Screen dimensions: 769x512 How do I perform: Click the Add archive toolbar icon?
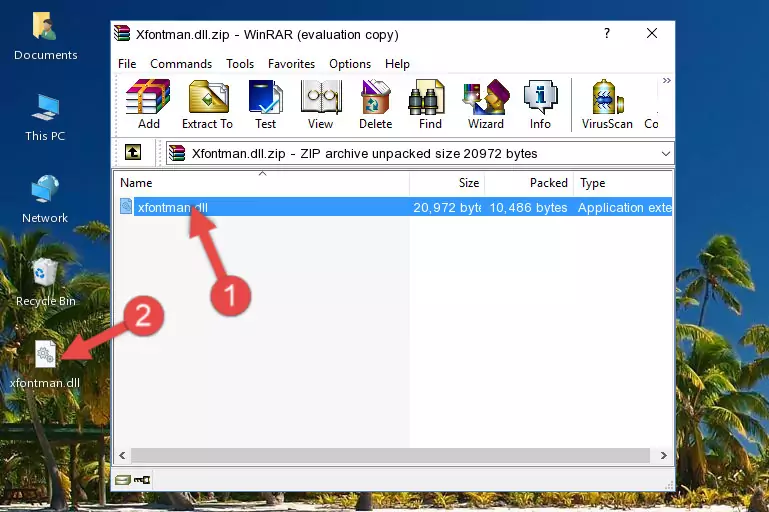coord(148,104)
